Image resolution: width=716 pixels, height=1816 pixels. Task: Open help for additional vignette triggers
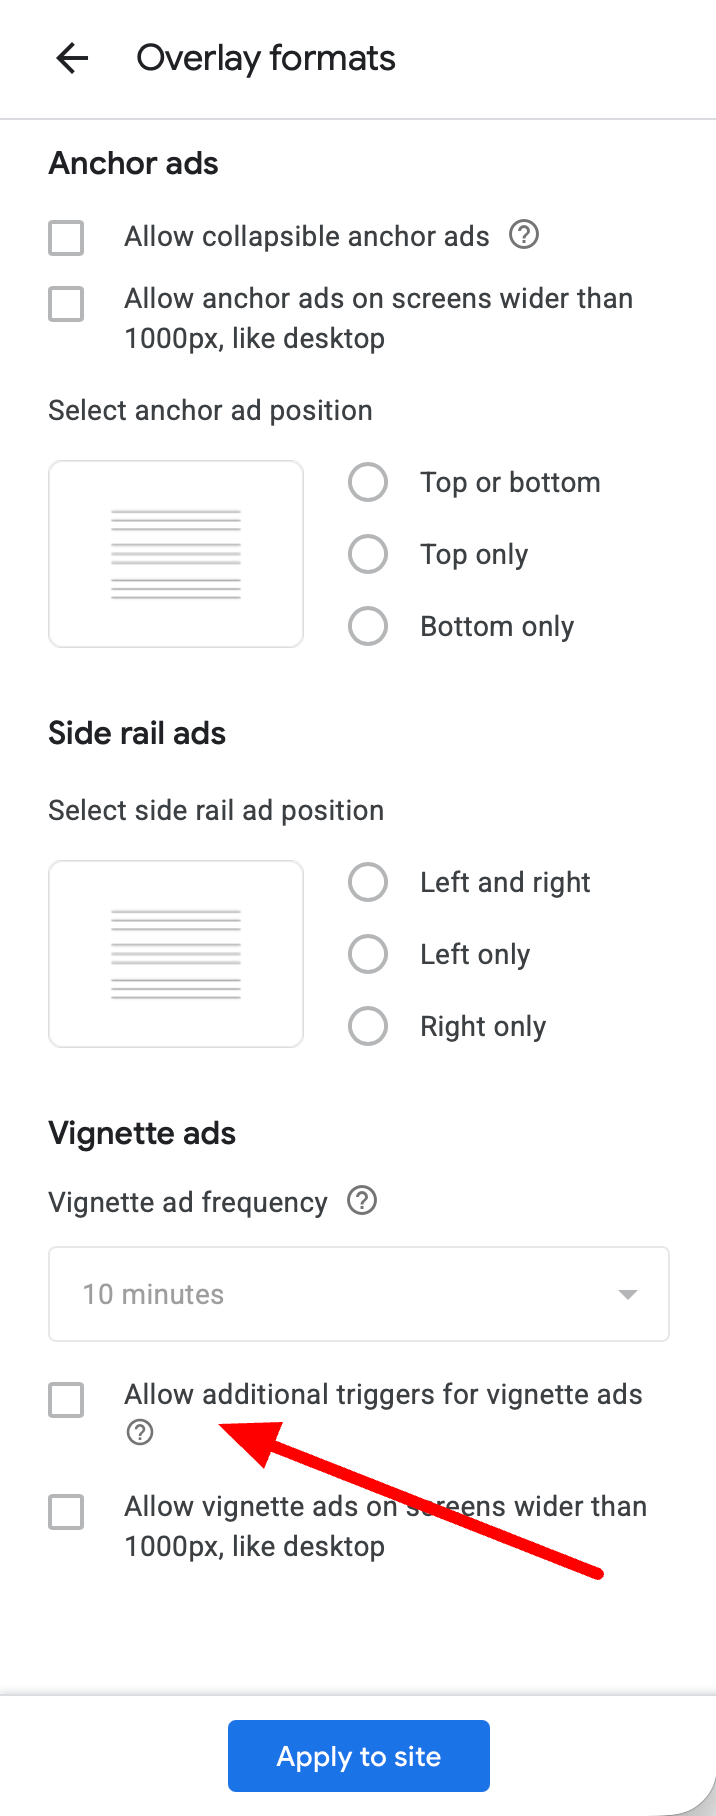coord(139,1432)
